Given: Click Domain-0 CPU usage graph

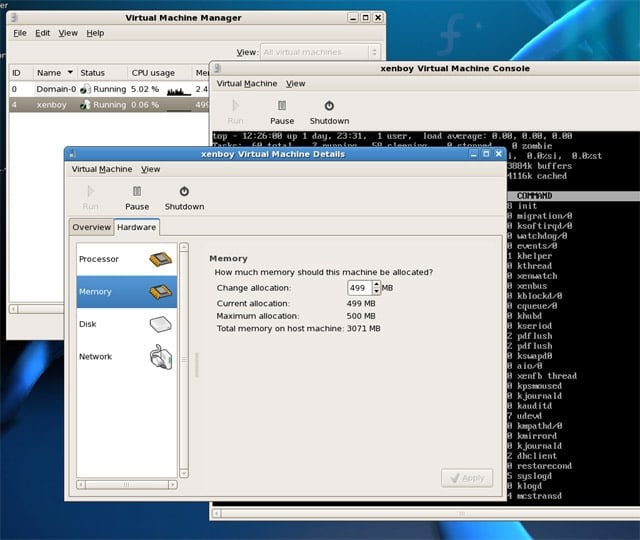Looking at the screenshot, I should click(179, 91).
